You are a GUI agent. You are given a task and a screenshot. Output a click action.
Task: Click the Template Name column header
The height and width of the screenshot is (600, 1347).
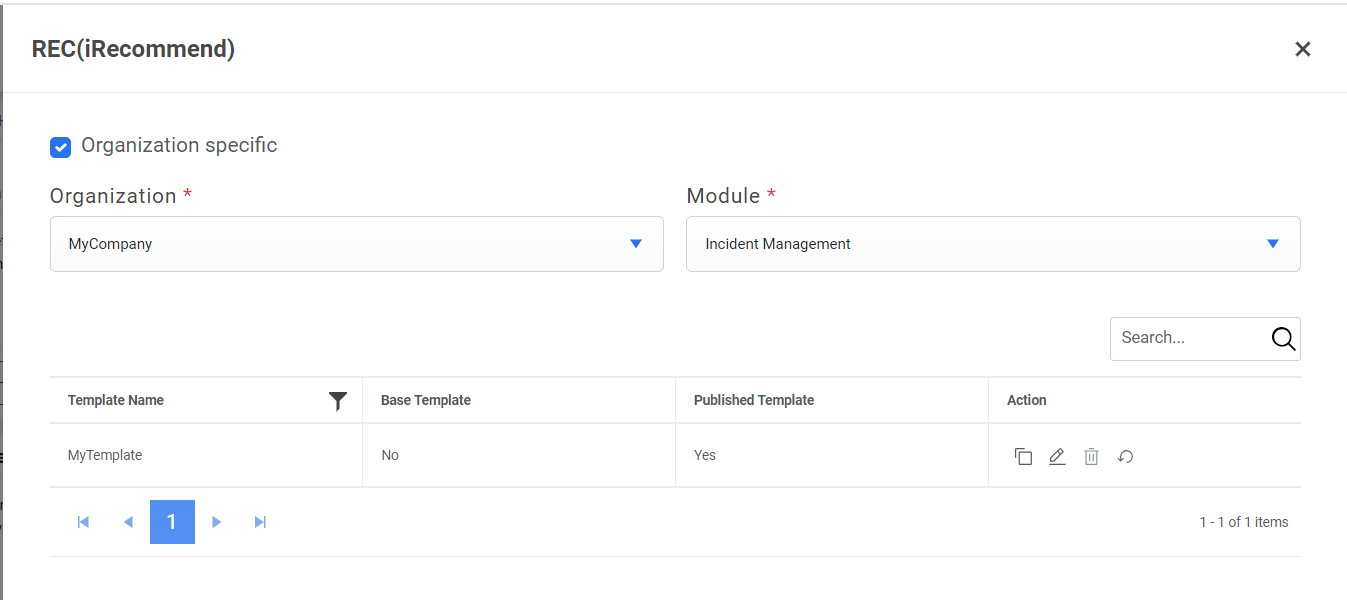pos(116,400)
